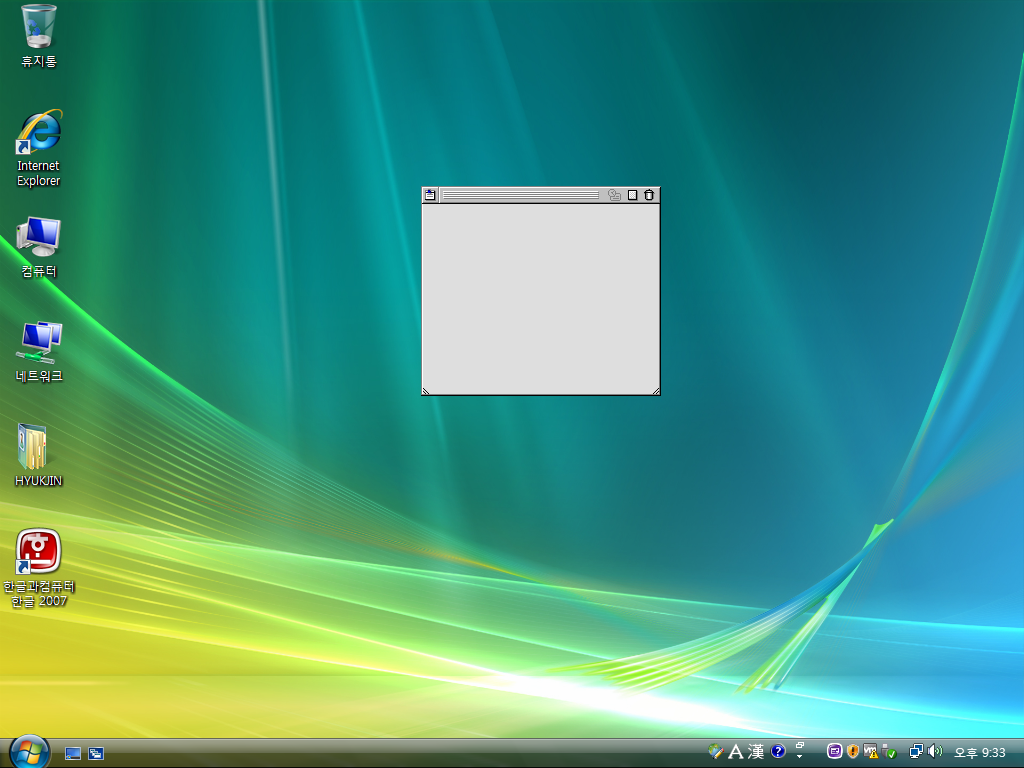Click the square box button in memo title bar
The width and height of the screenshot is (1024, 768).
(x=632, y=195)
